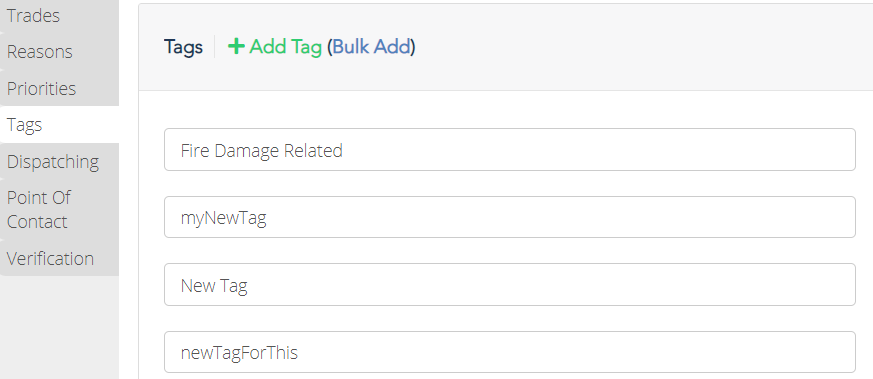873x379 pixels.
Task: Open the Bulk Add link
Action: (x=371, y=47)
